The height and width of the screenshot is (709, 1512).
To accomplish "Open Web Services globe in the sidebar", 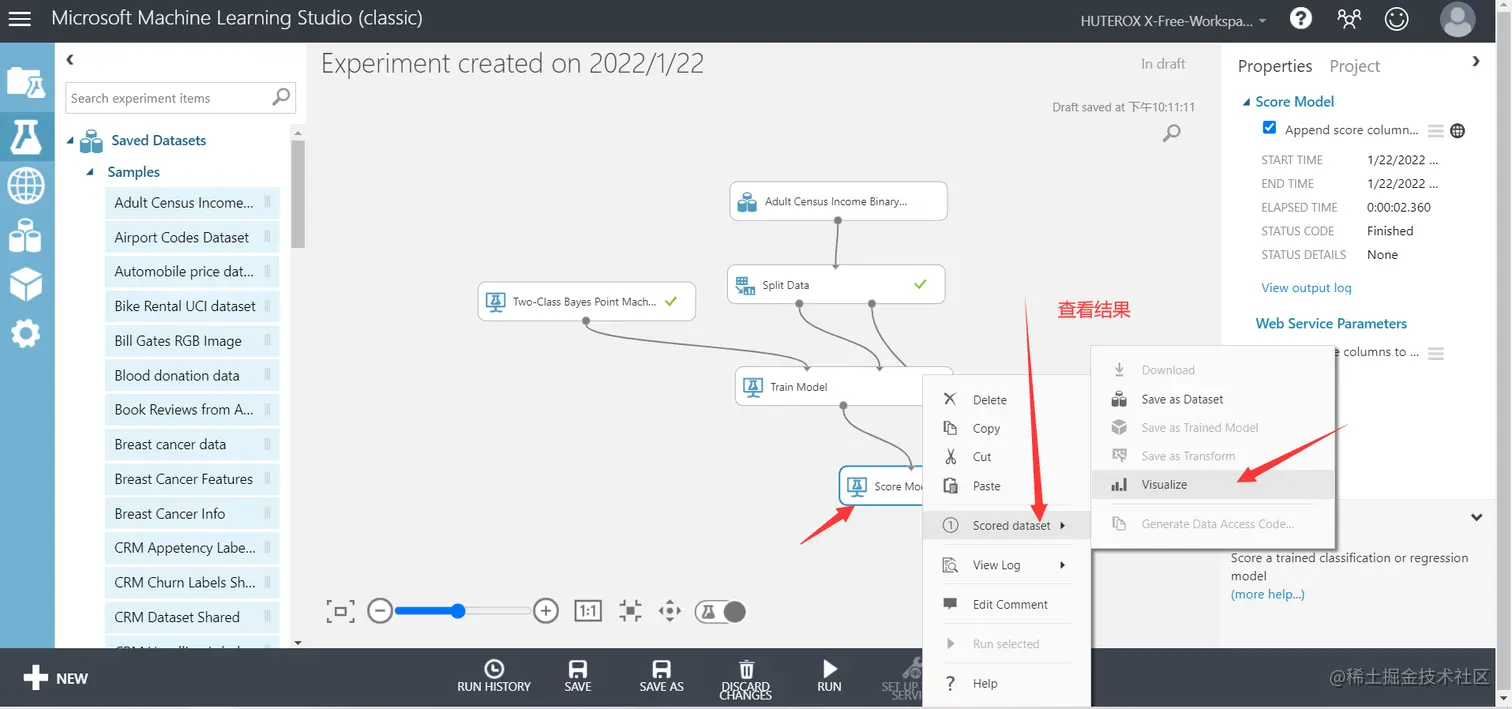I will tap(26, 185).
